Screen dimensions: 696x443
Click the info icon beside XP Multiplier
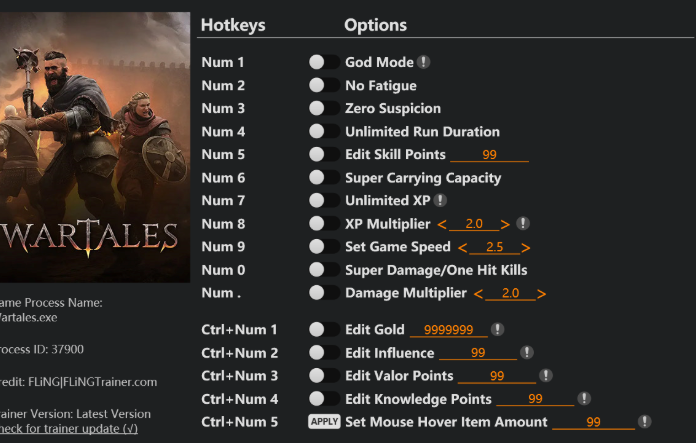coord(523,224)
